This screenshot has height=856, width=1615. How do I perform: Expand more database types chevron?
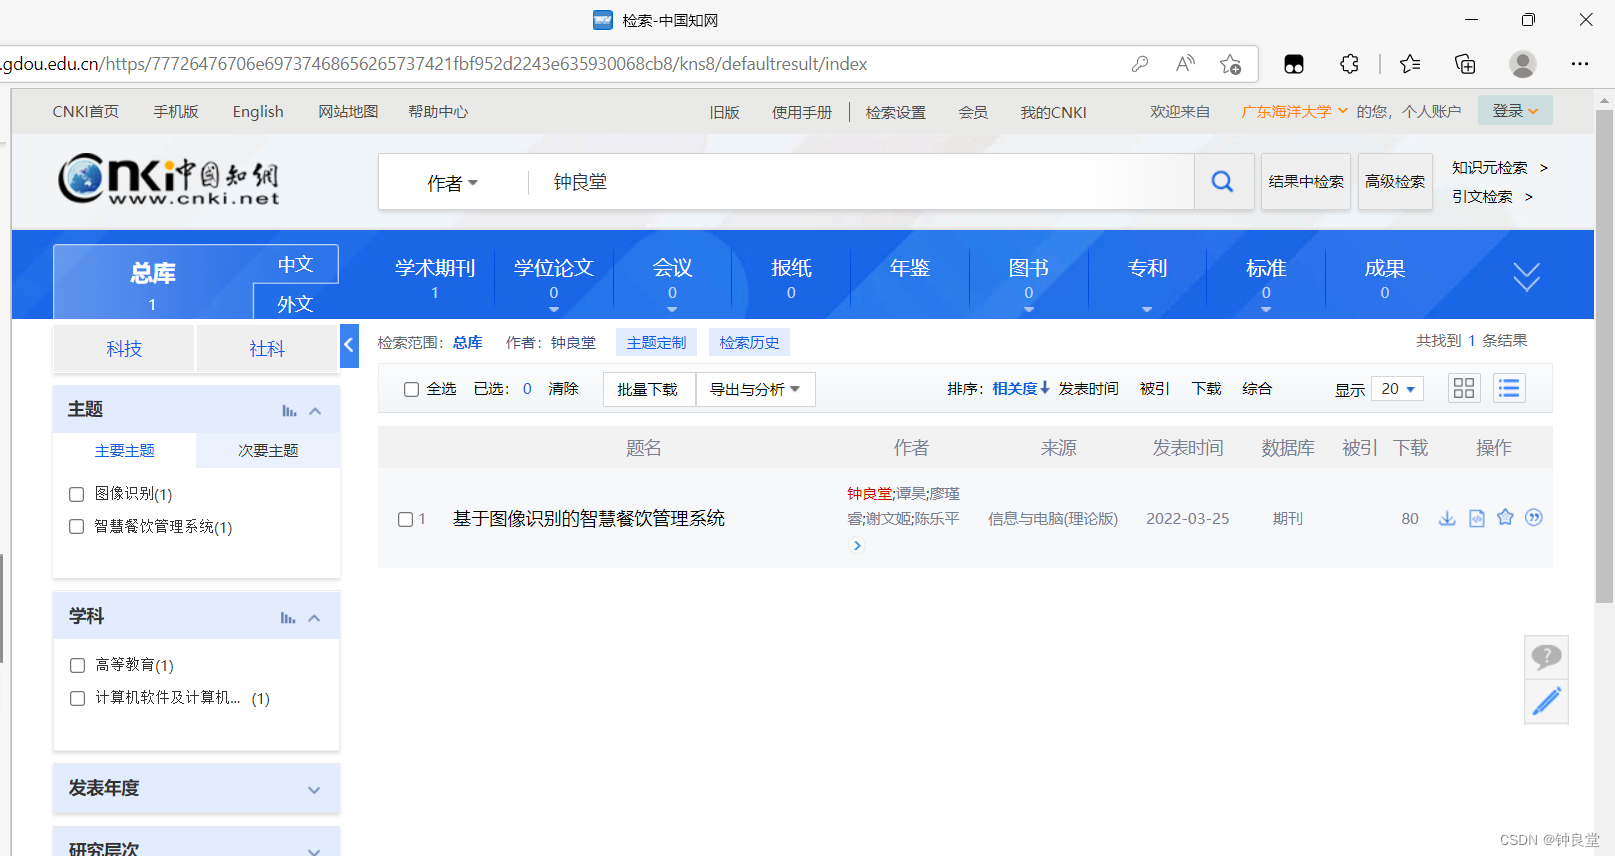(x=1526, y=276)
